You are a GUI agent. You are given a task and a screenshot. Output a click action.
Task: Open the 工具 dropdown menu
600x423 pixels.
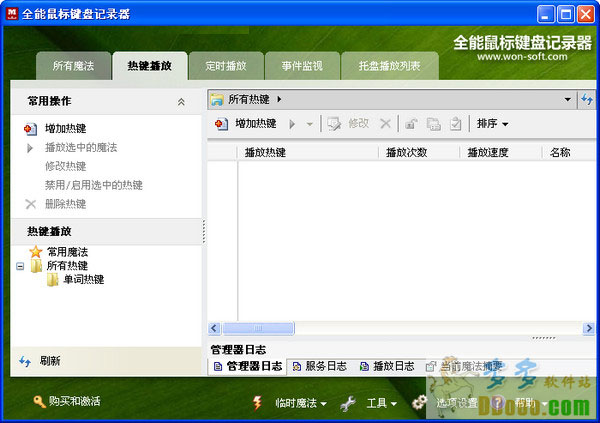click(x=382, y=403)
